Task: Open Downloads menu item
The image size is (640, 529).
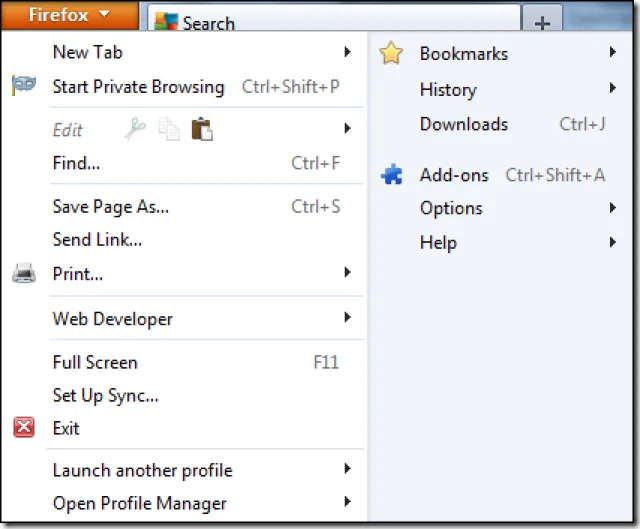Action: (500, 124)
